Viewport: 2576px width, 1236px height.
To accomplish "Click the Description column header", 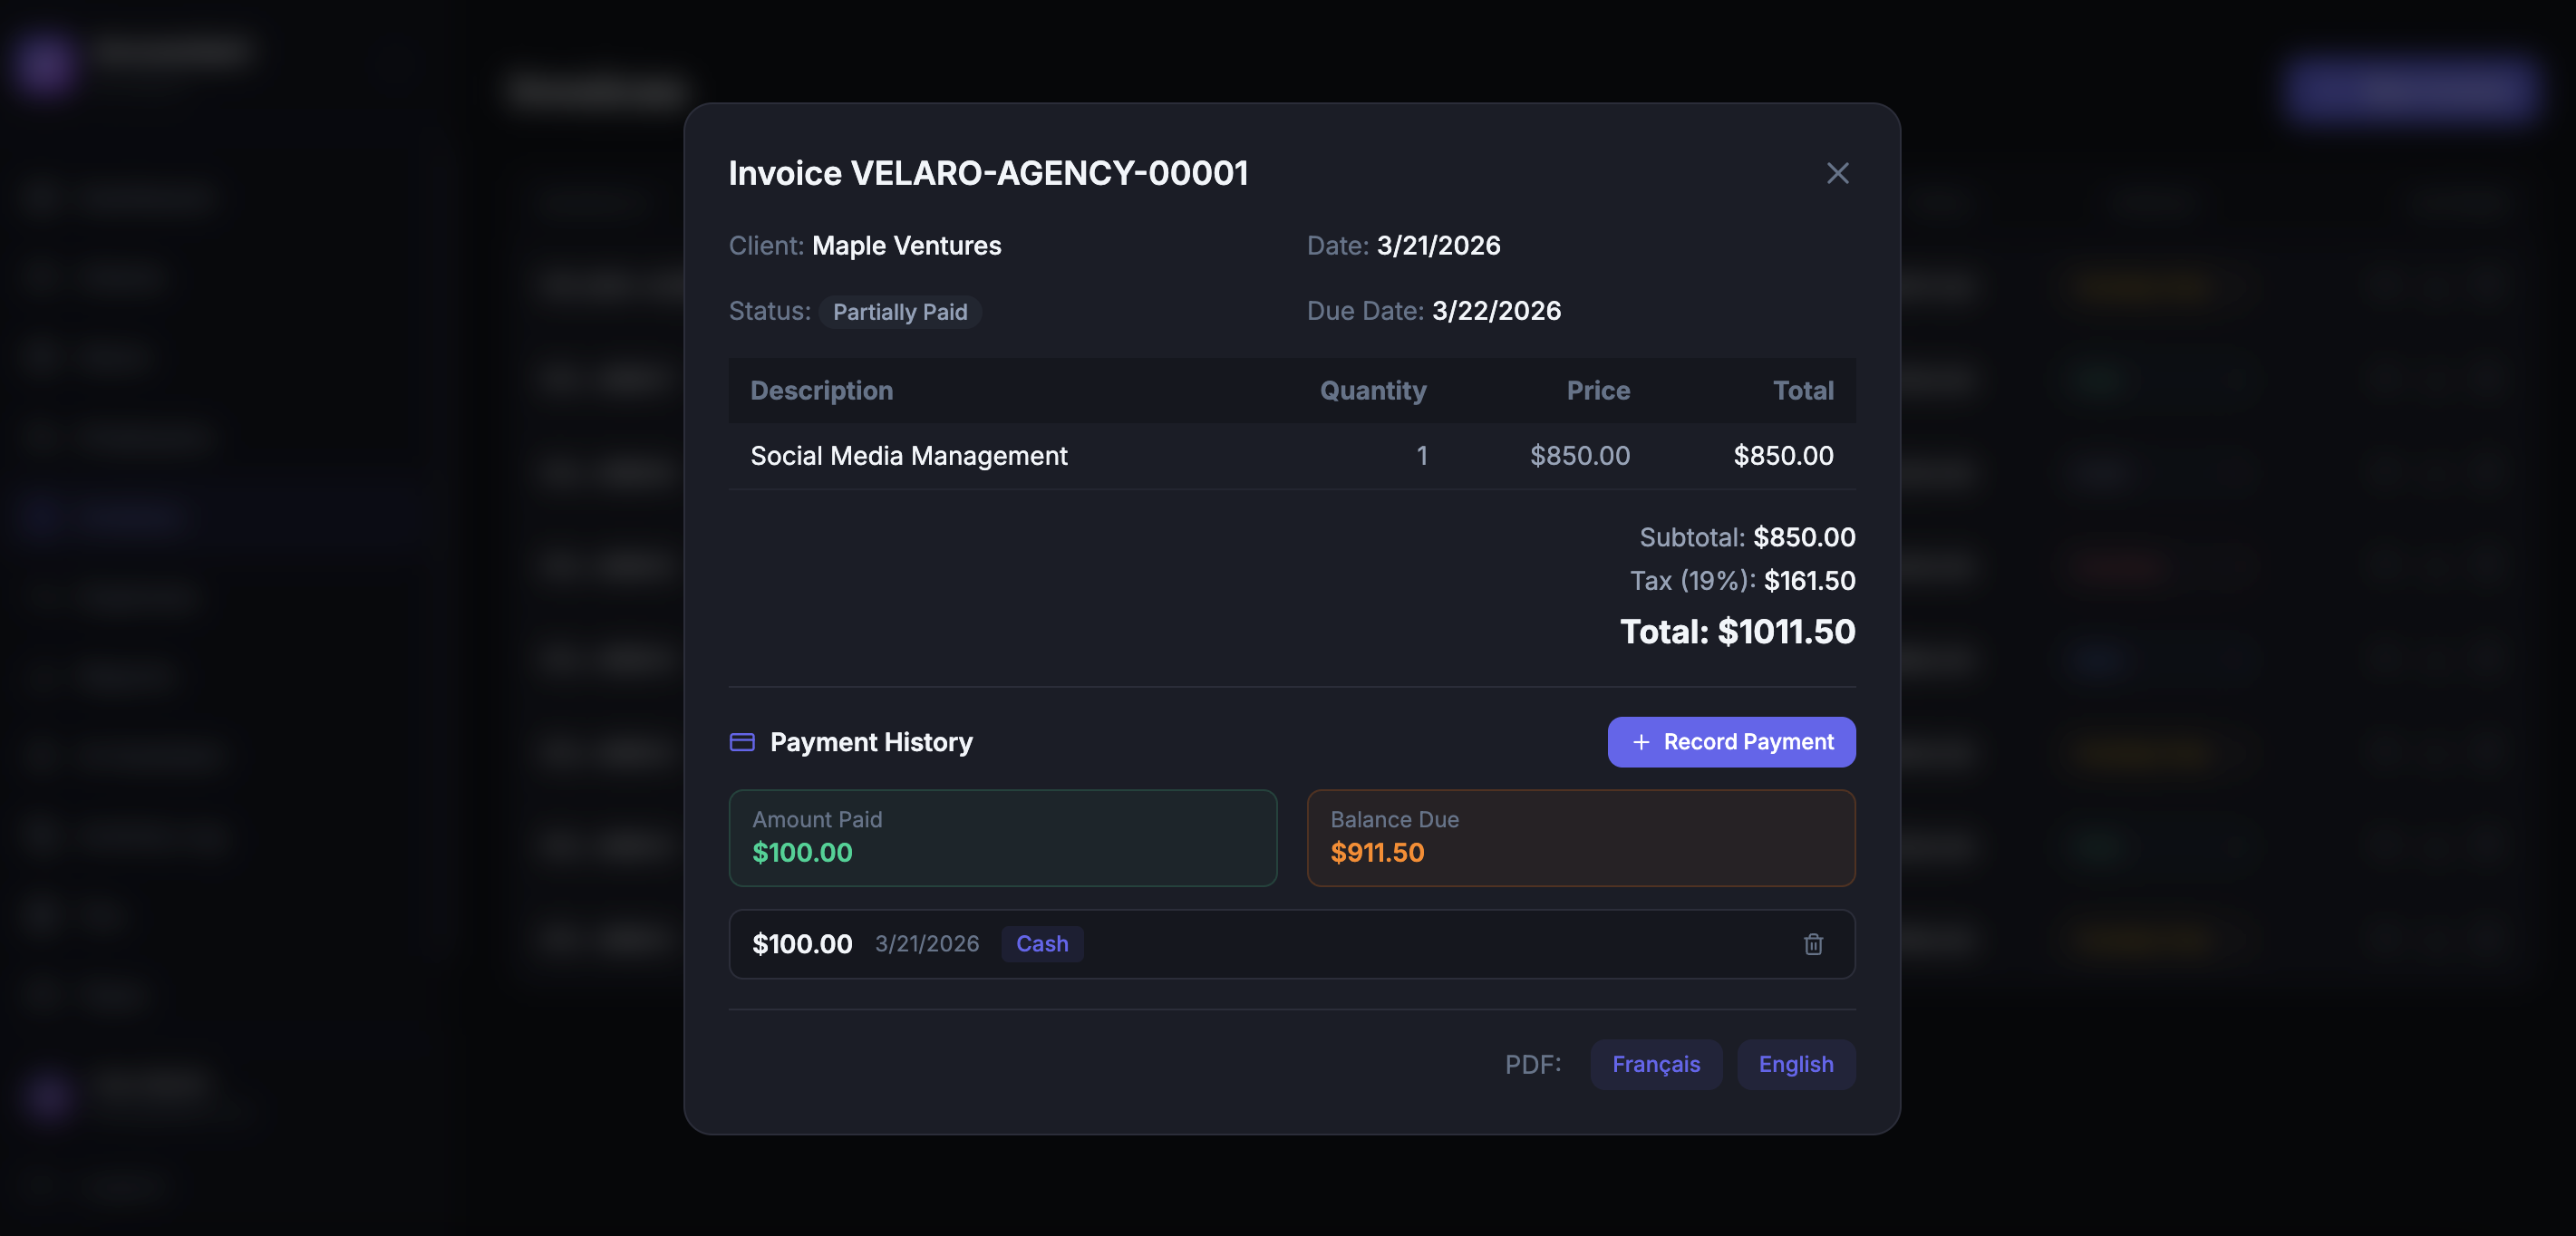I will pyautogui.click(x=821, y=391).
